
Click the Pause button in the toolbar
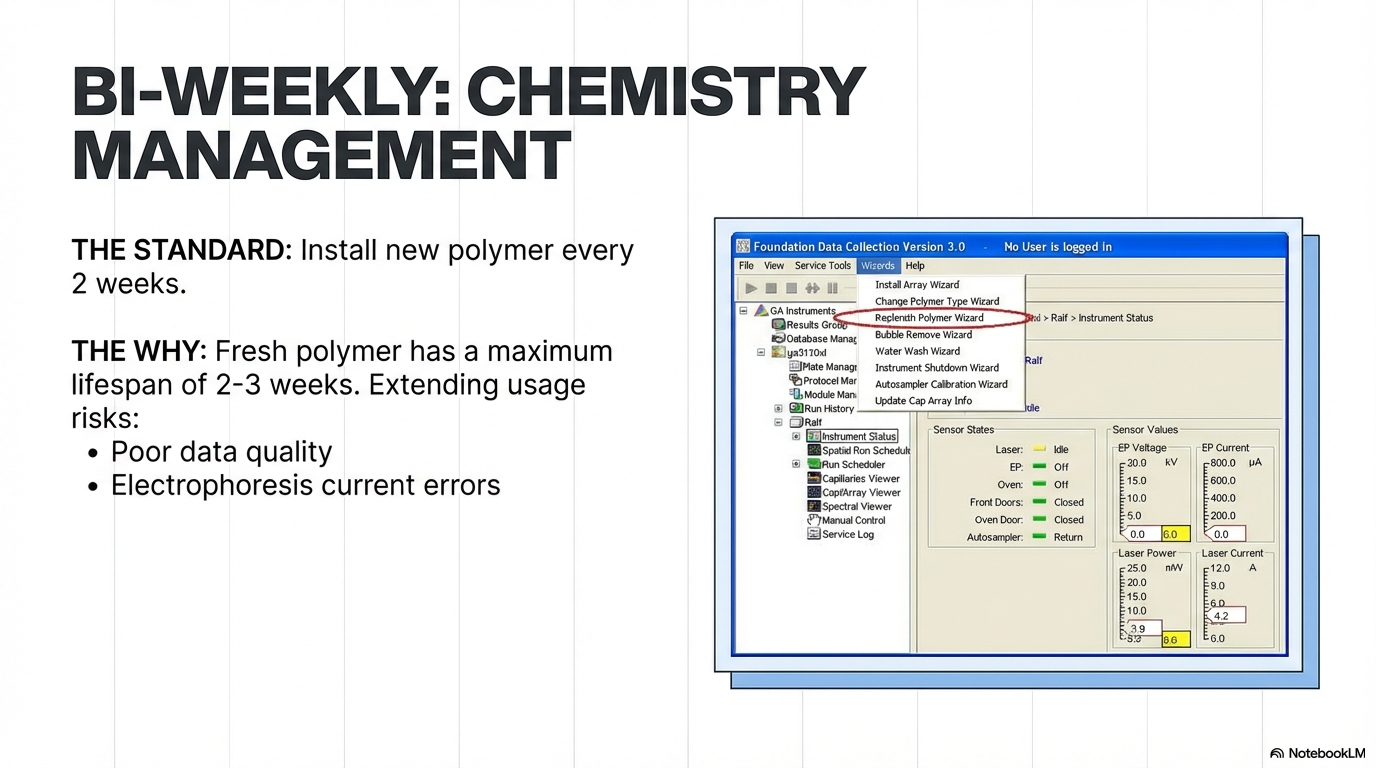pos(832,288)
